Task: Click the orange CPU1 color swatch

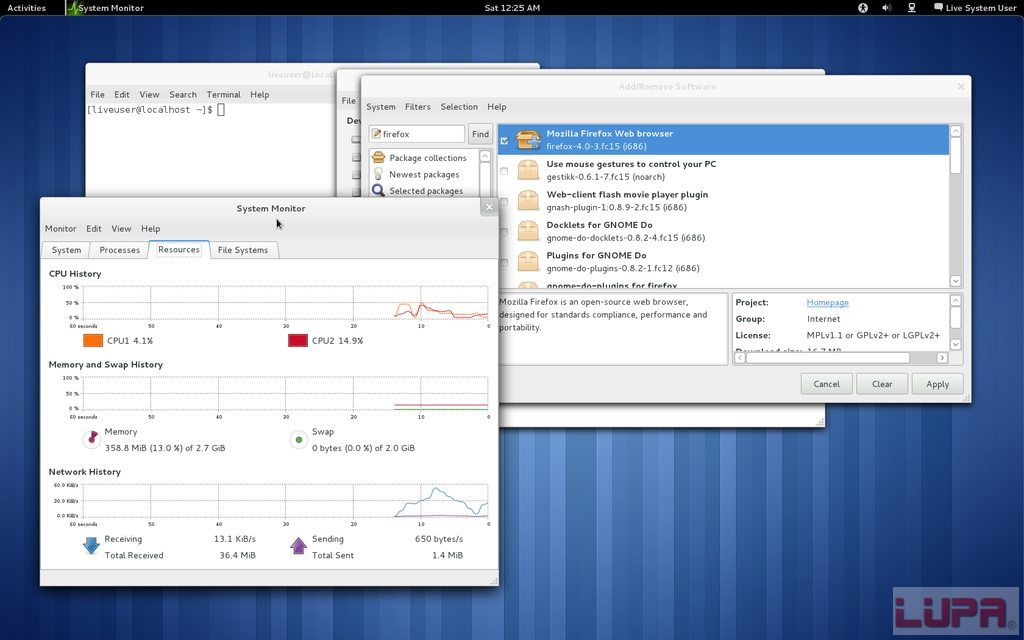Action: 93,340
